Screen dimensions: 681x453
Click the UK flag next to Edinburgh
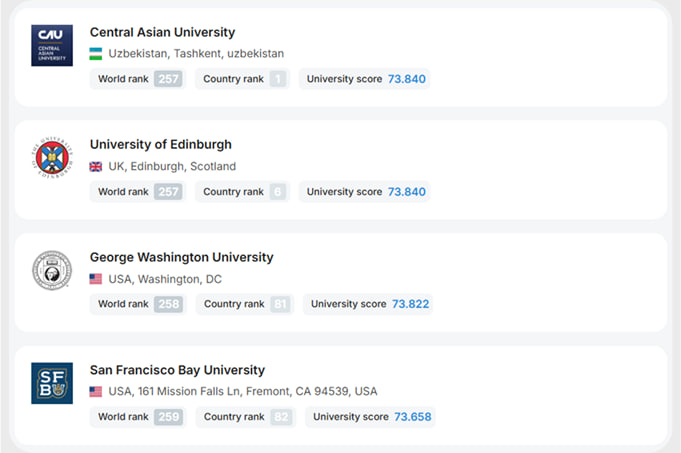coord(96,166)
